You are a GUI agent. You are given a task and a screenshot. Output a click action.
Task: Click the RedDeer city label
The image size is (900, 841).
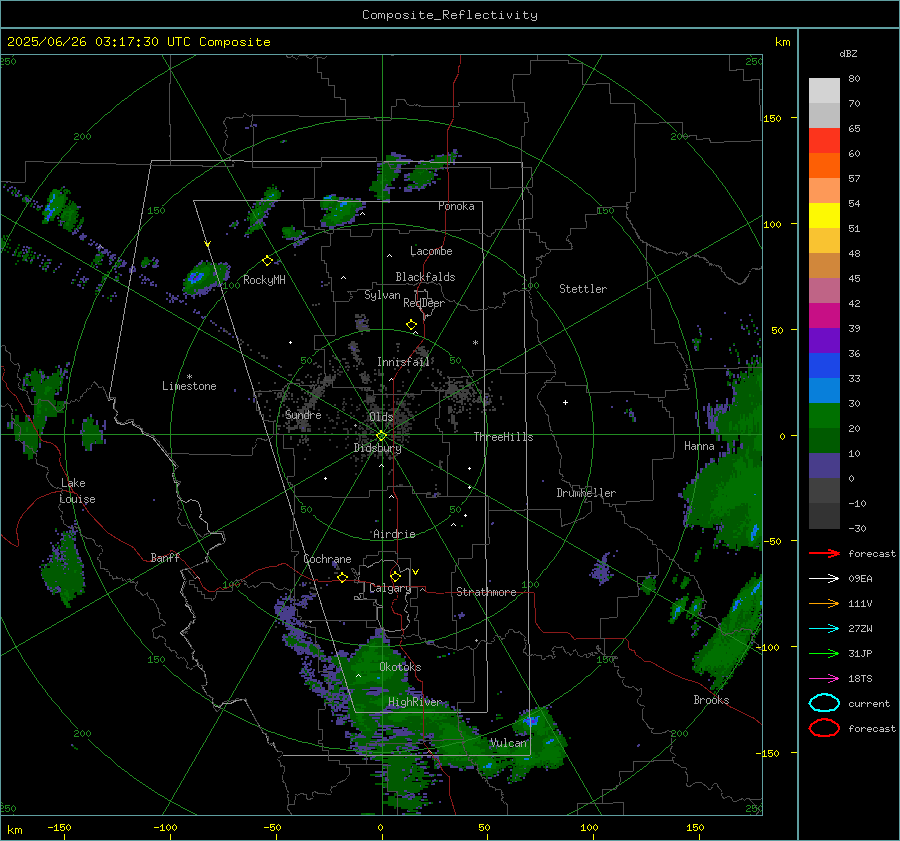point(424,303)
